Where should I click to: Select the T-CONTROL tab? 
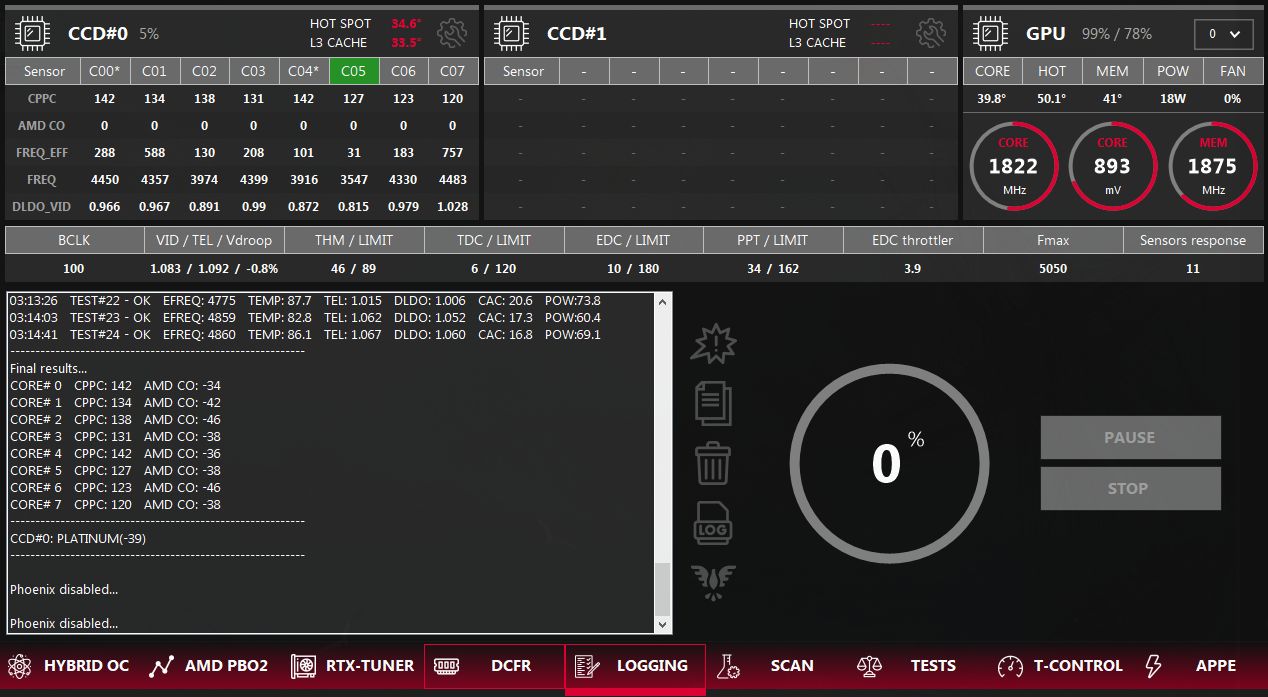point(1061,666)
